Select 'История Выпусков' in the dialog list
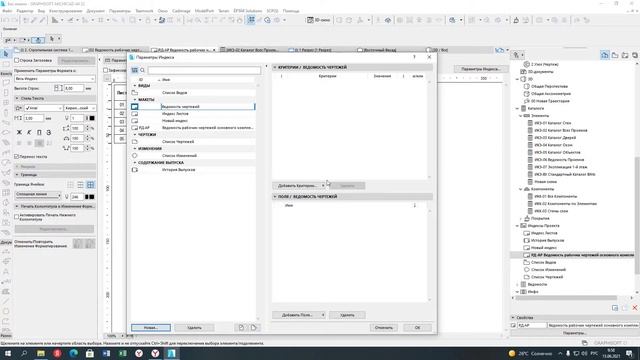The image size is (640, 360). pos(193,169)
